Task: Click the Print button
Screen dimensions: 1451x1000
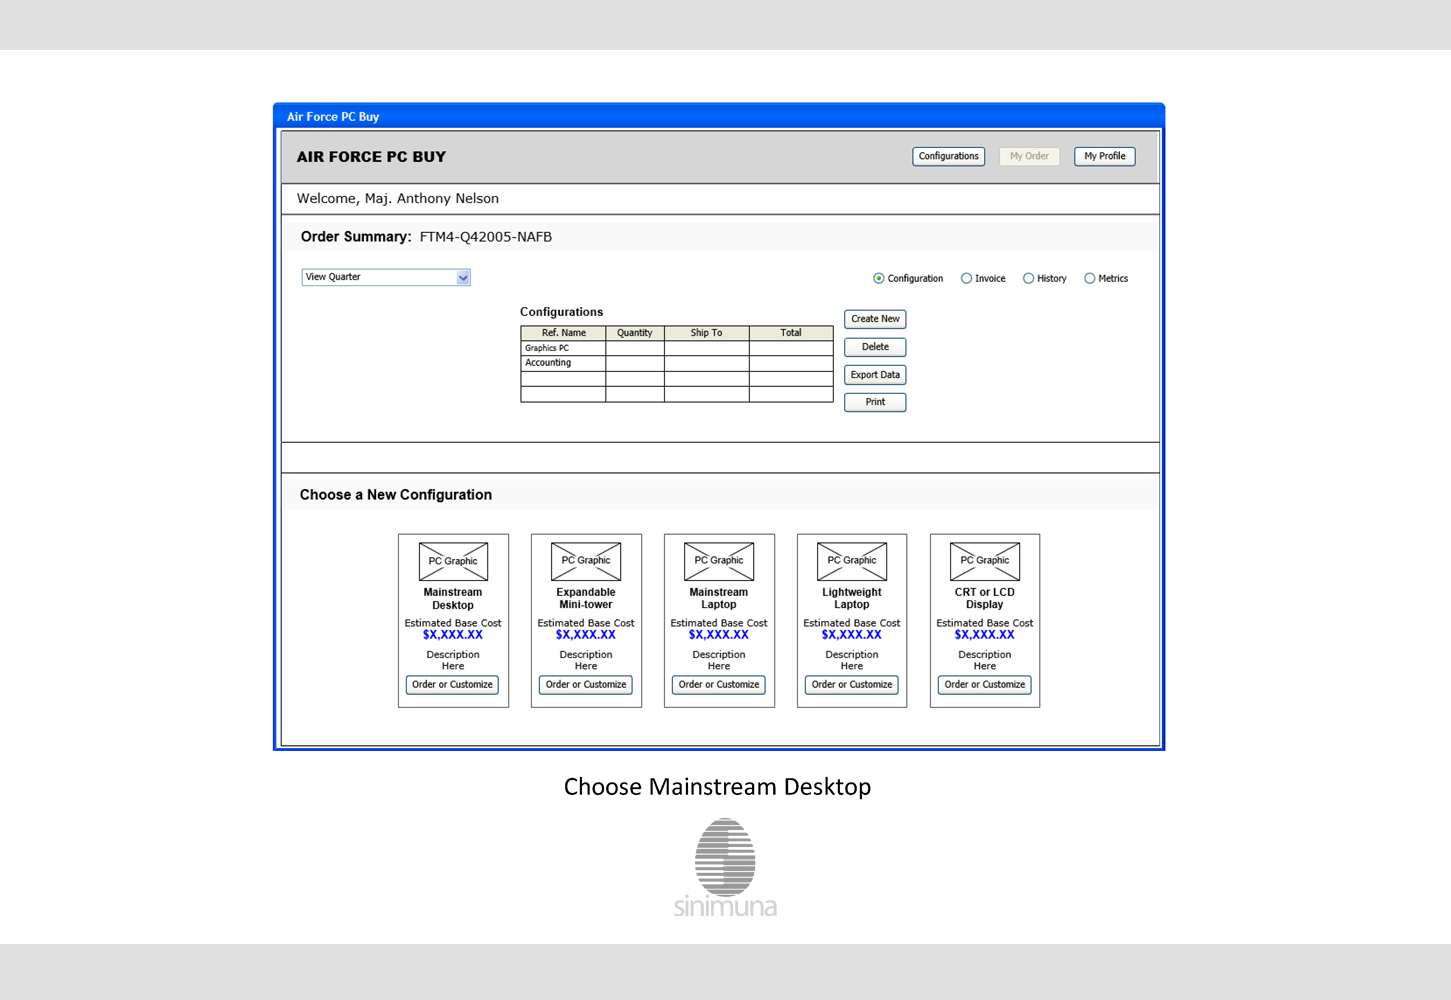Action: tap(875, 402)
